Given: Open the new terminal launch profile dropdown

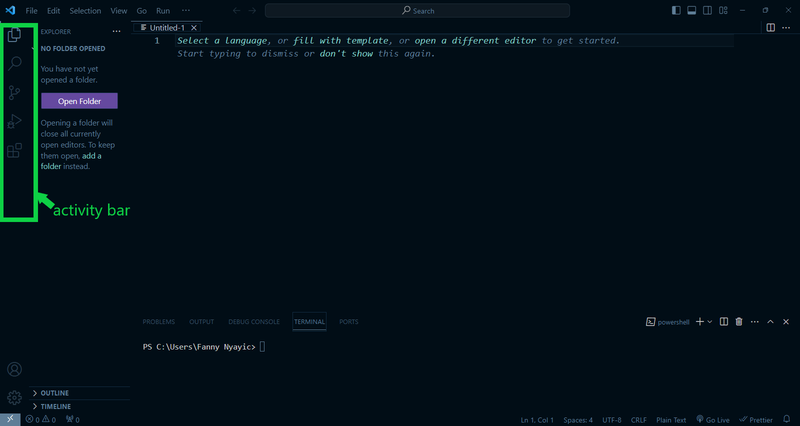Looking at the screenshot, I should tap(710, 322).
